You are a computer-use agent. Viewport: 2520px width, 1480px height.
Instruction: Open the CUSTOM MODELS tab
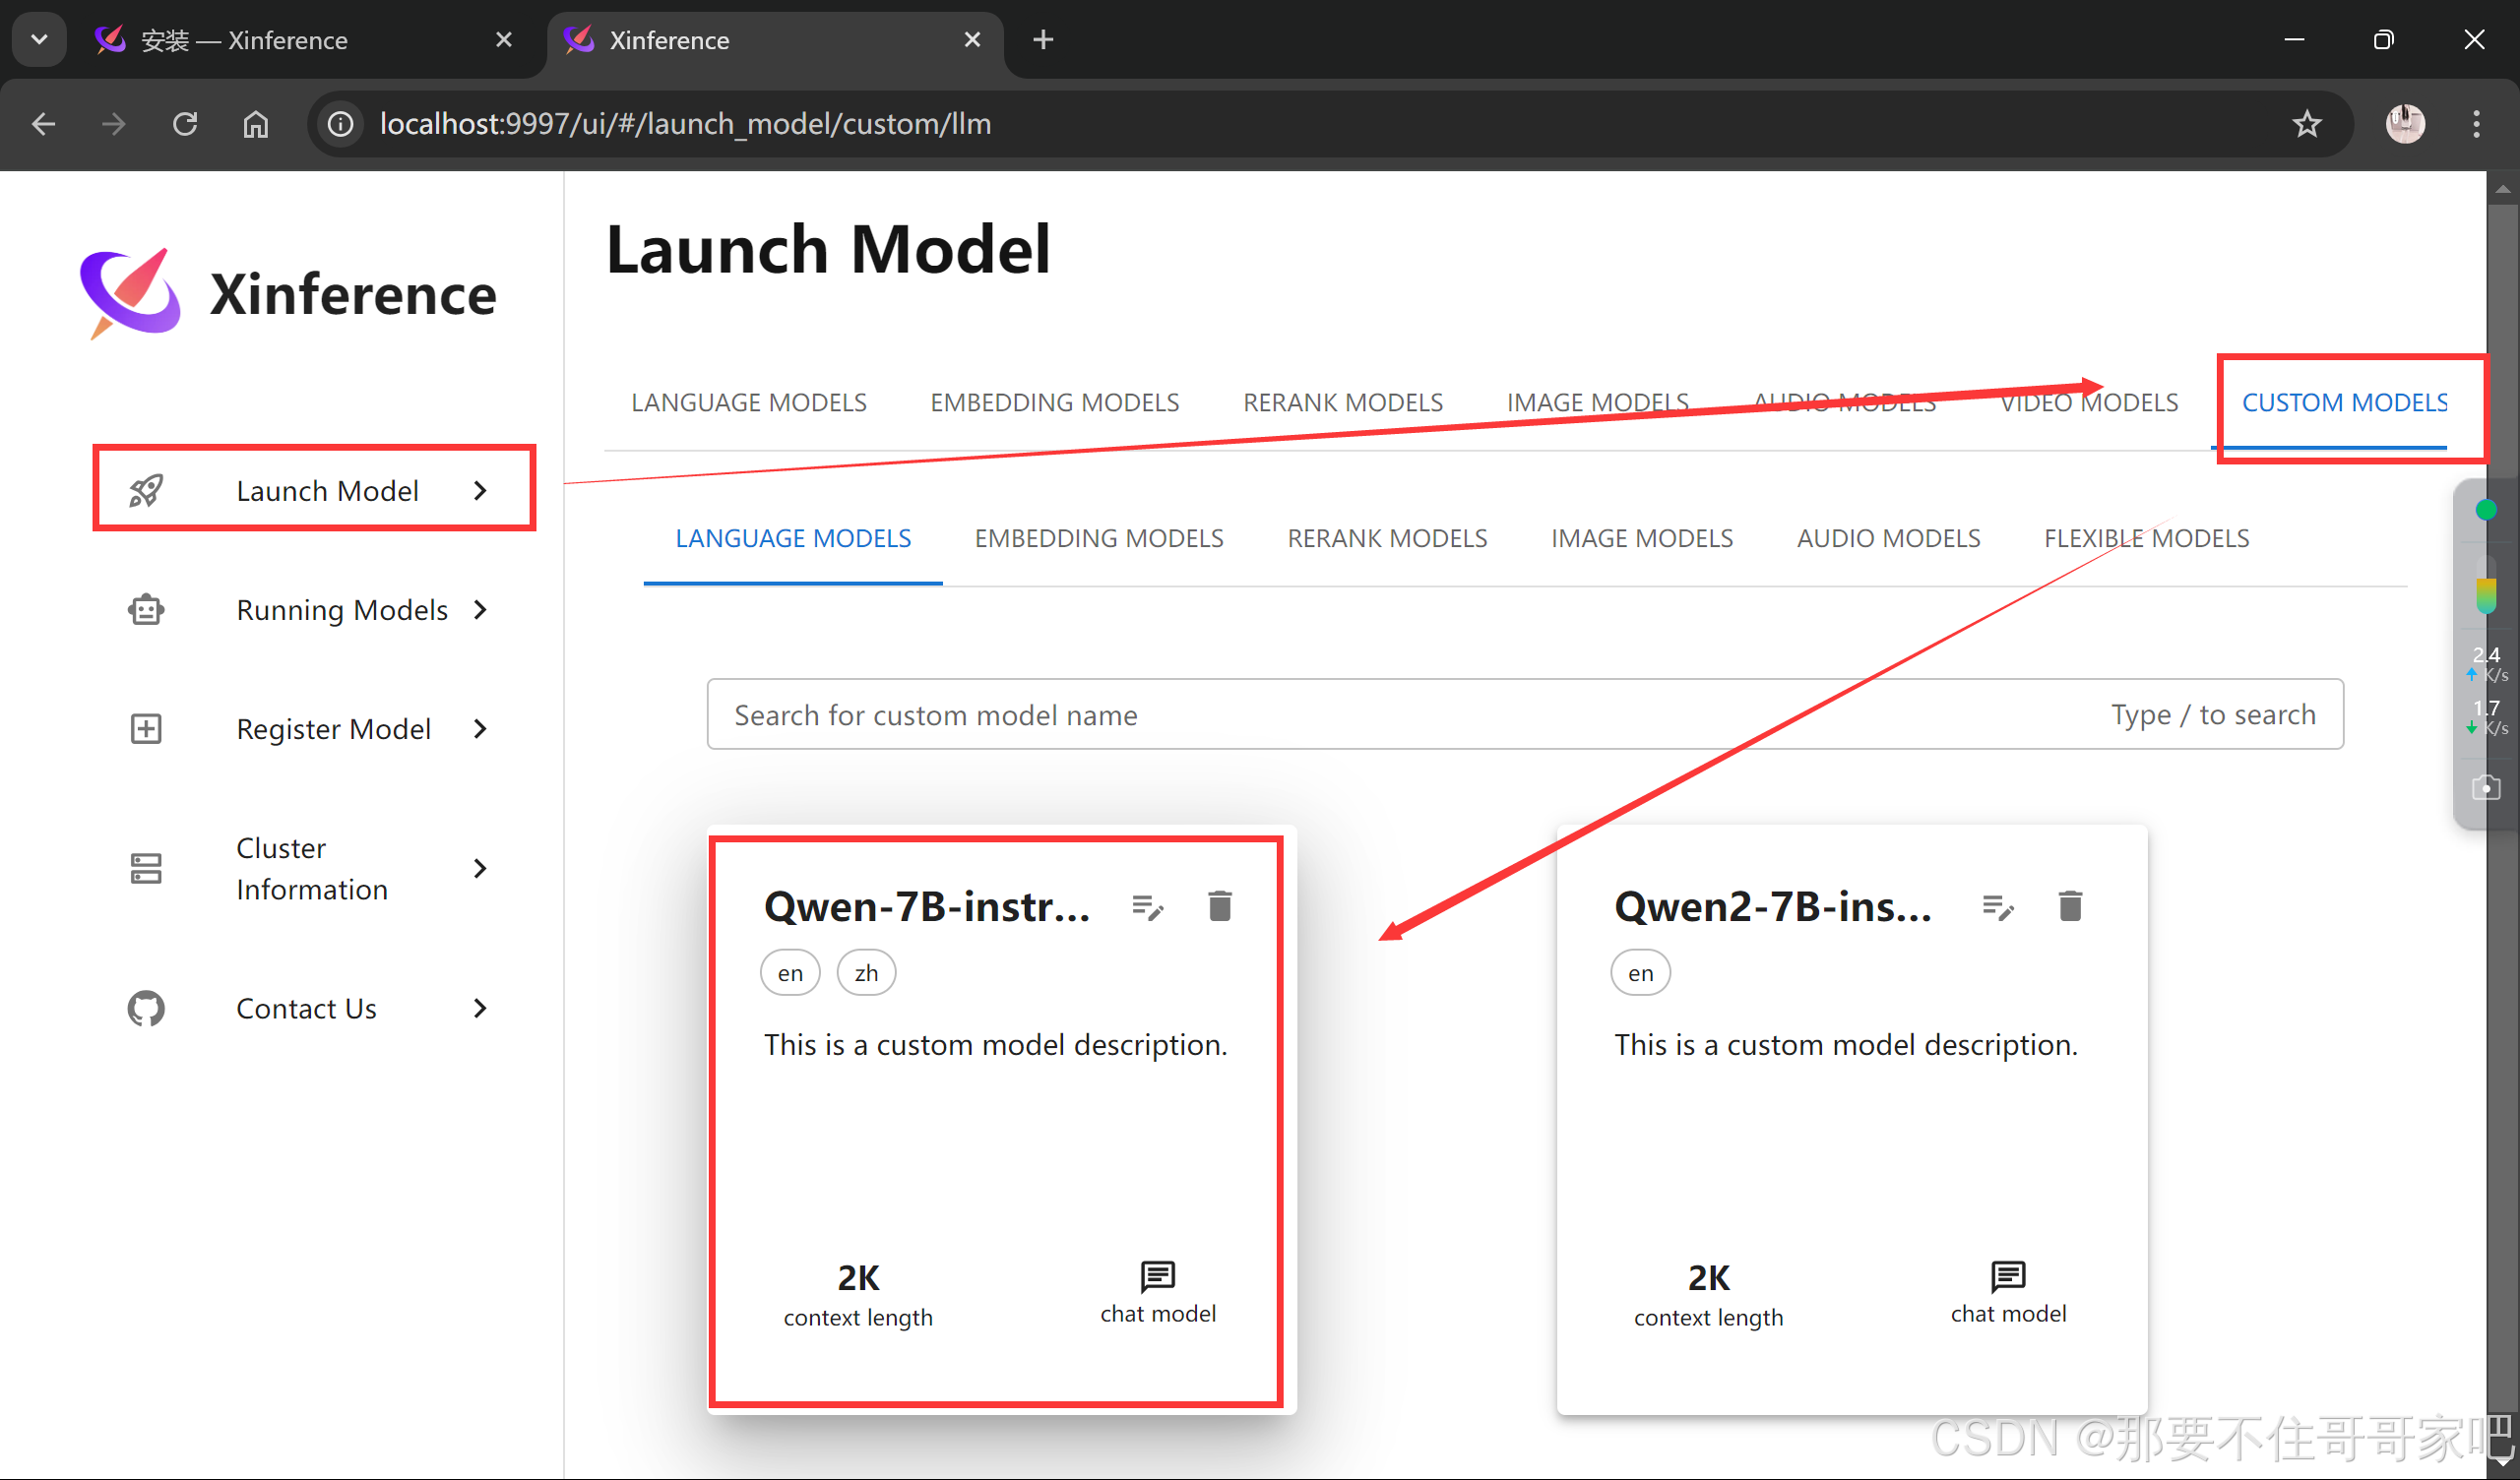click(2343, 403)
